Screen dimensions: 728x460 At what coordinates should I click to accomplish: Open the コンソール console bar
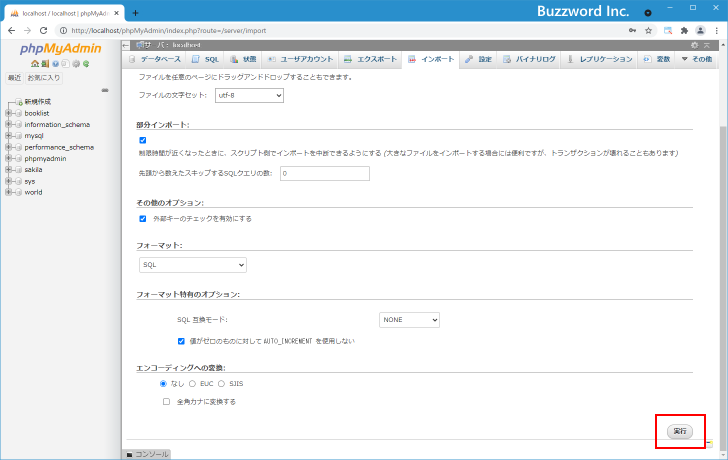[x=148, y=454]
